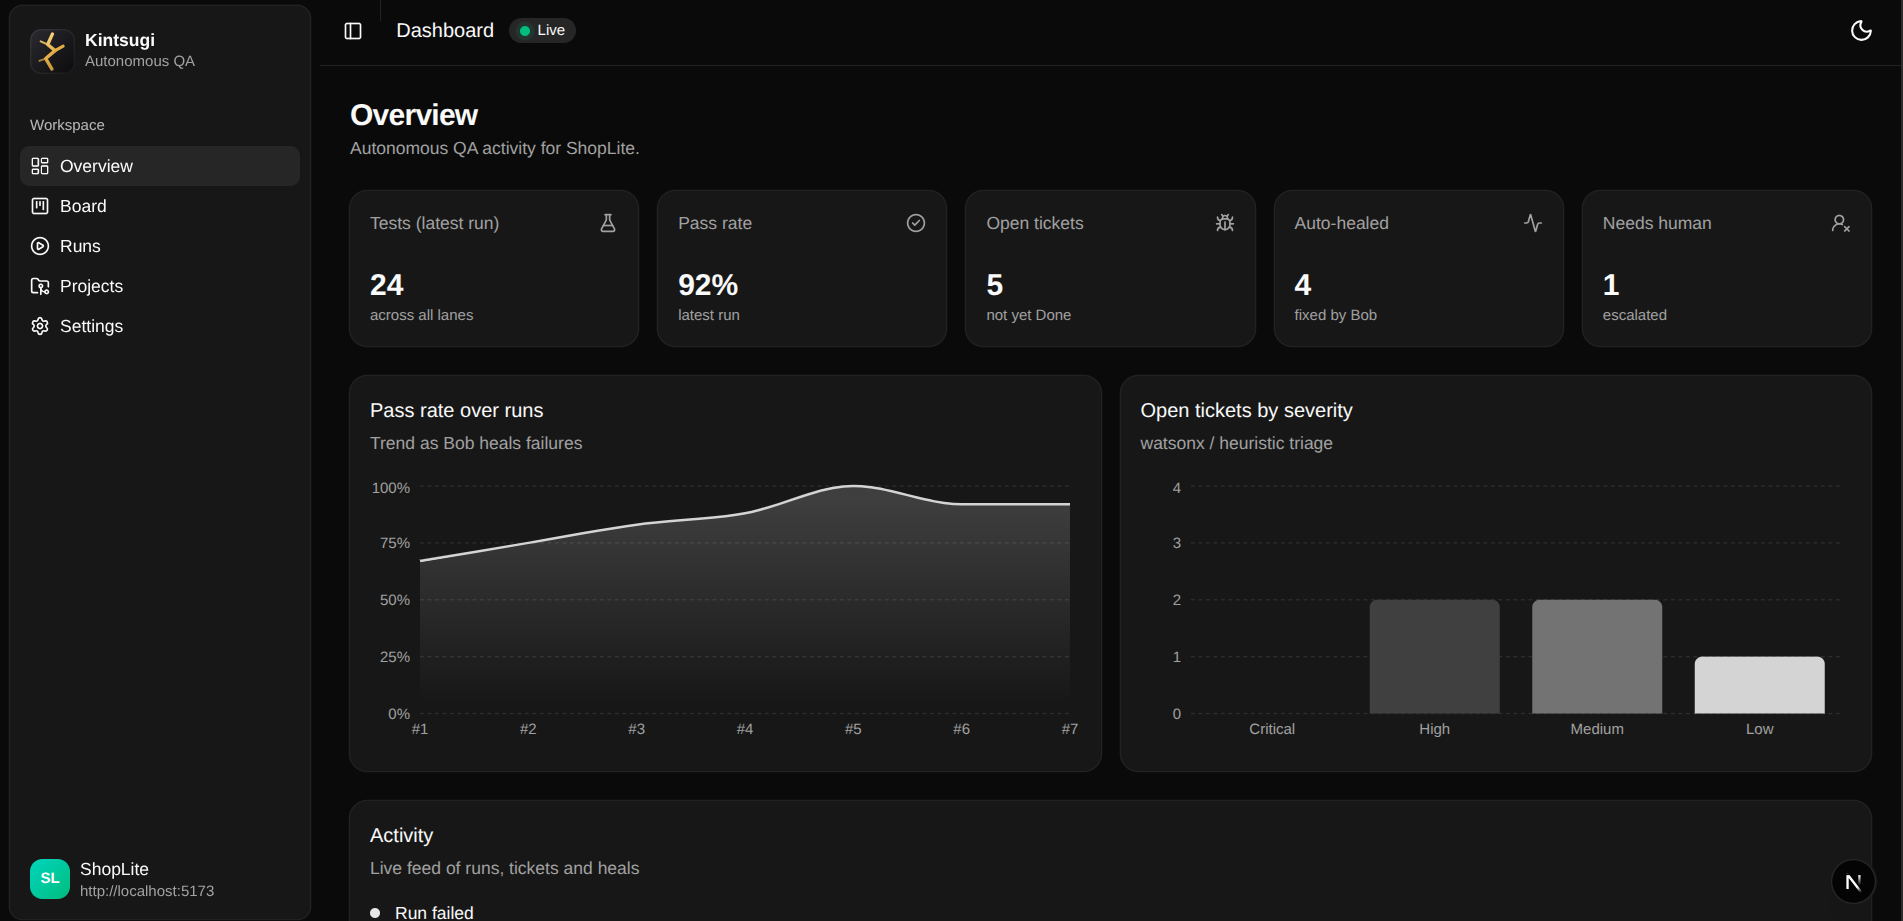The height and width of the screenshot is (921, 1903).
Task: Open Settings in the sidebar
Action: [160, 326]
